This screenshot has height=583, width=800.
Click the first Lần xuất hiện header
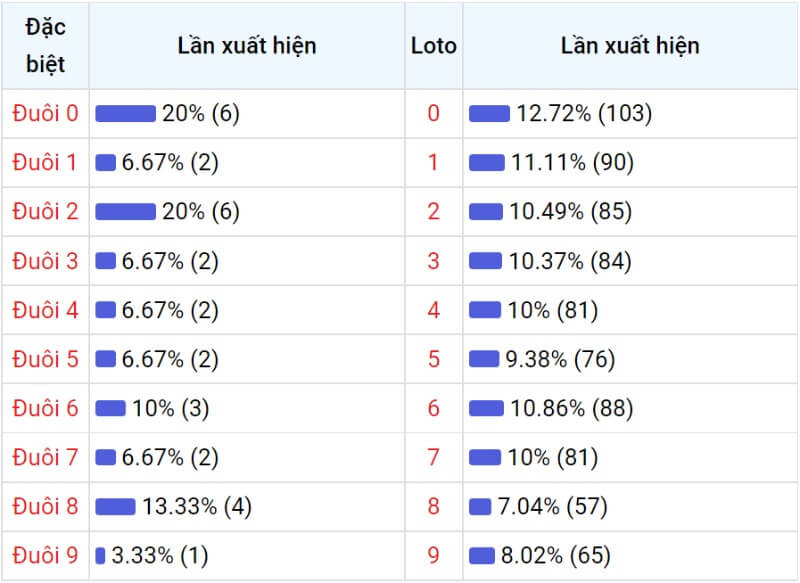247,45
